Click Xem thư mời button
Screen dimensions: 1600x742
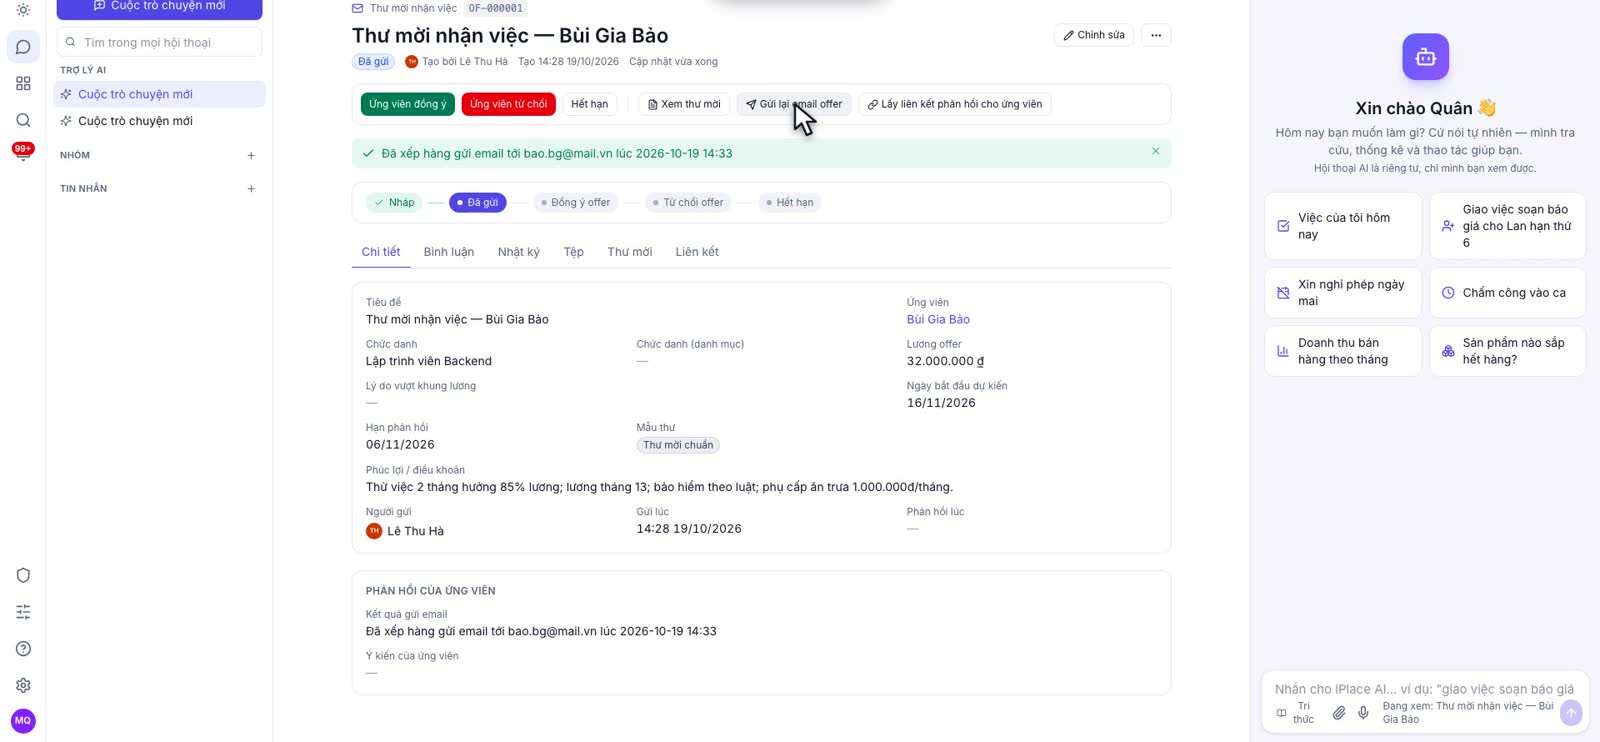pos(684,104)
